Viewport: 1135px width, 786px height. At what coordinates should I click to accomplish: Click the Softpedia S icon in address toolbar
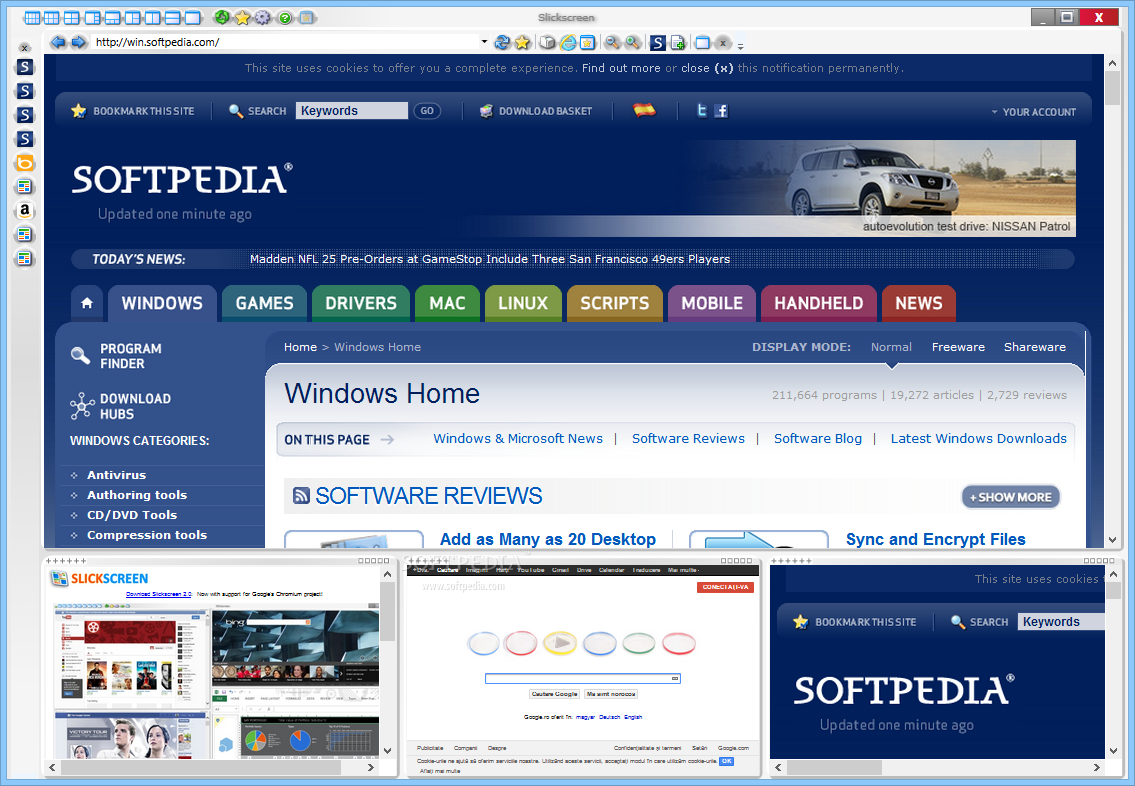click(x=657, y=43)
